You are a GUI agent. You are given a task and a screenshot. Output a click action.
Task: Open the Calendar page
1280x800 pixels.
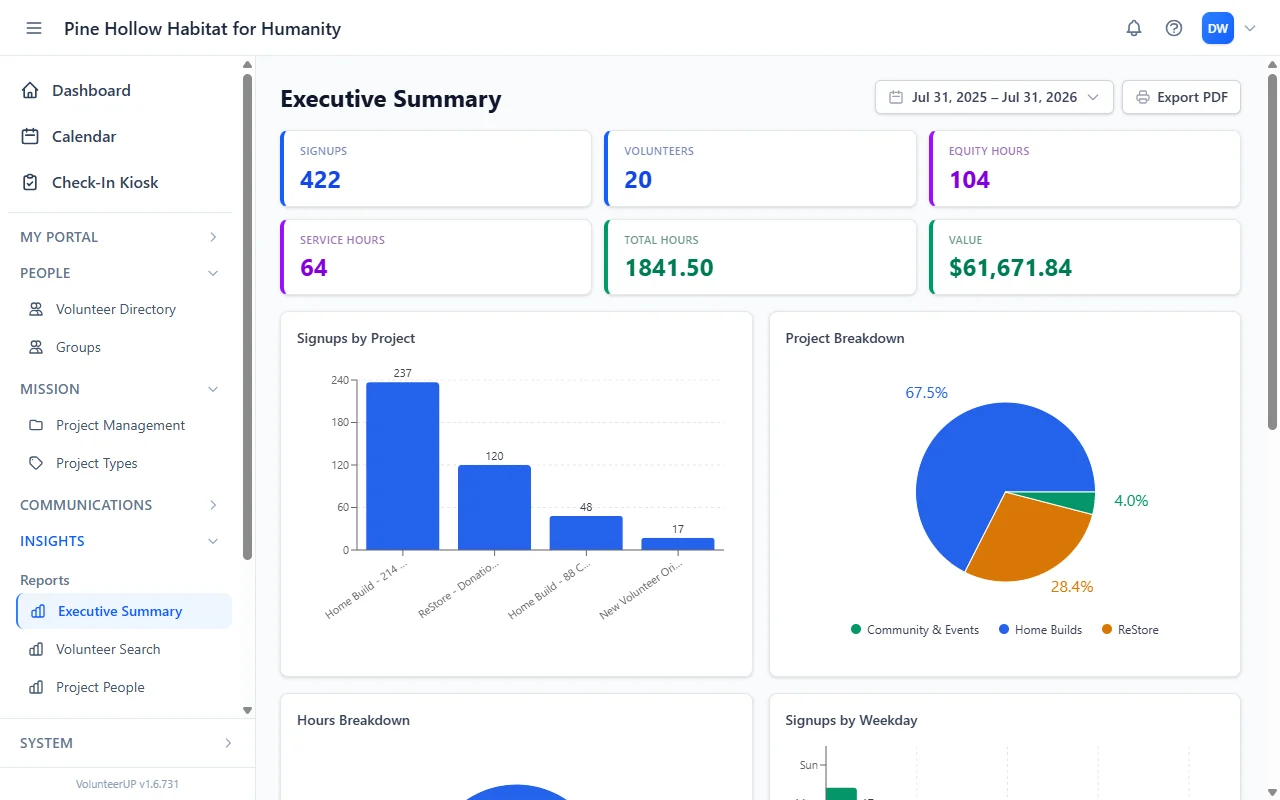(120, 136)
